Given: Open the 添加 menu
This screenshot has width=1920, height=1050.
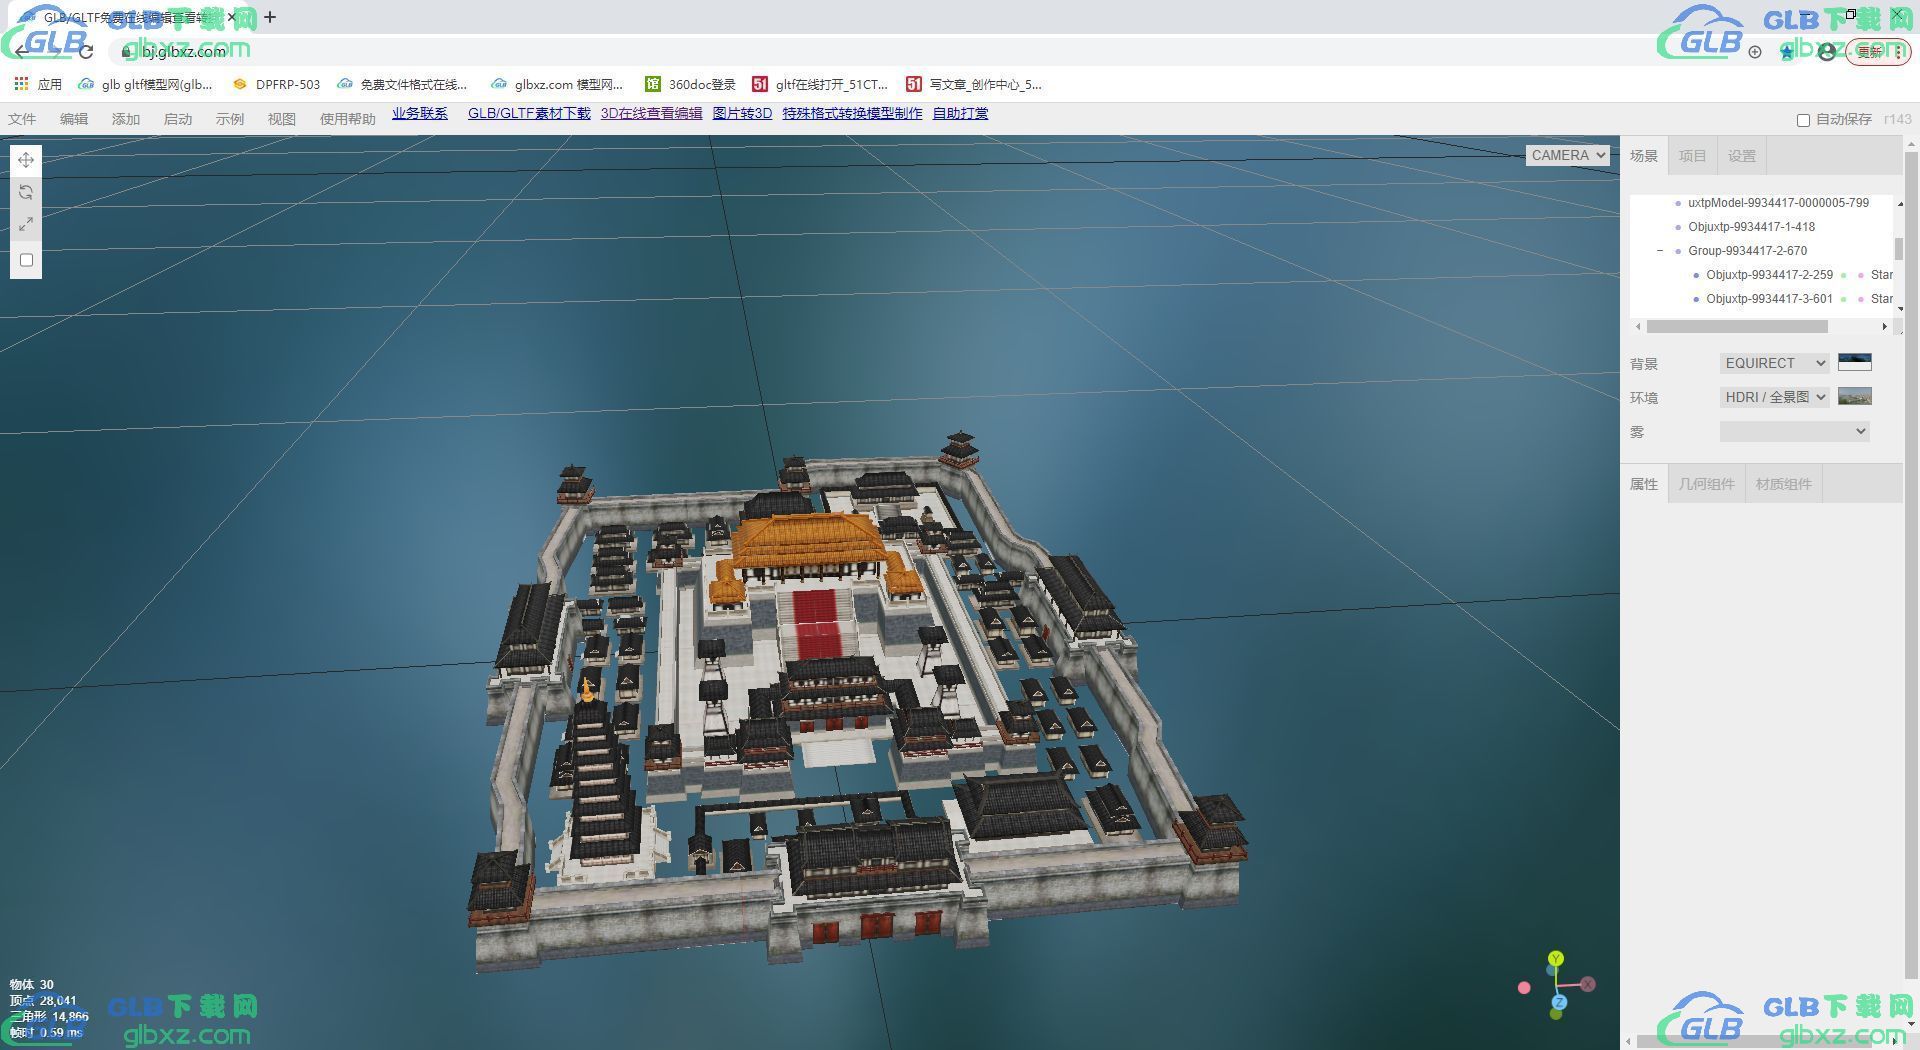Looking at the screenshot, I should (x=126, y=119).
